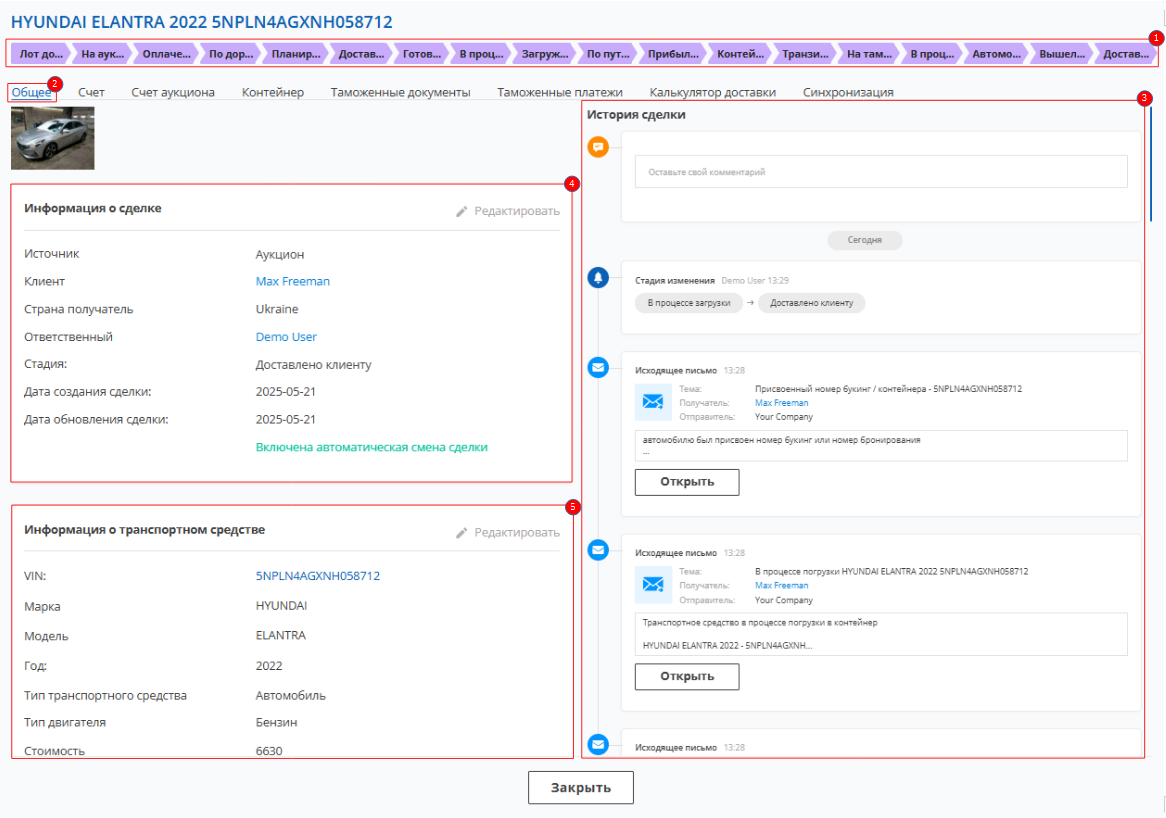The image size is (1166, 818).
Task: Switch to the Синхронизация tab
Action: (848, 92)
